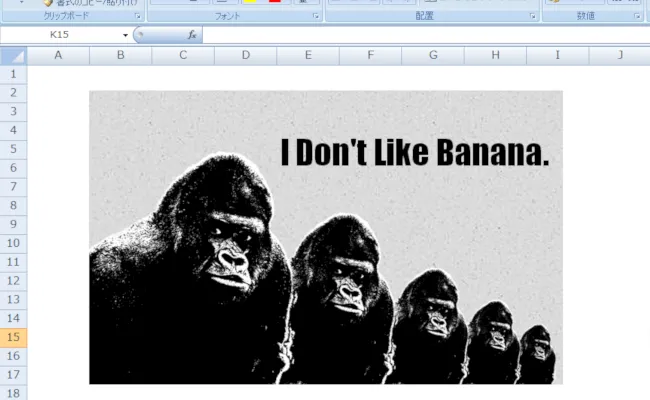Open the クリップボード dialog launcher
Screen dimensions: 650x400
tap(137, 17)
